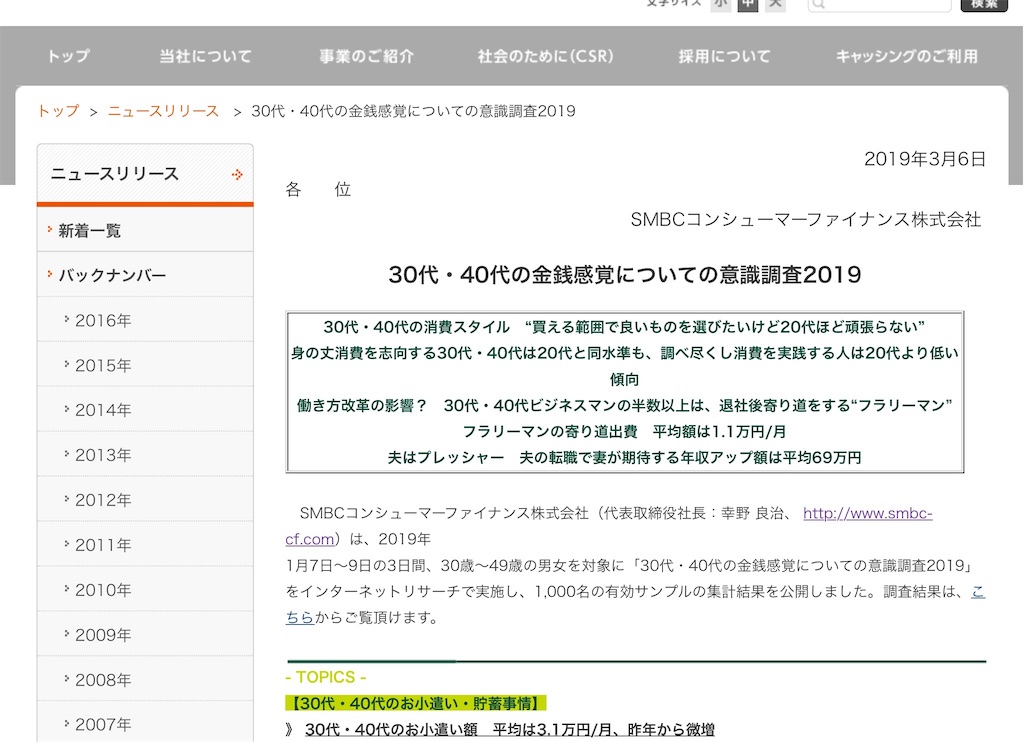1024x742 pixels.
Task: Set font size to 小 (small)
Action: point(720,5)
